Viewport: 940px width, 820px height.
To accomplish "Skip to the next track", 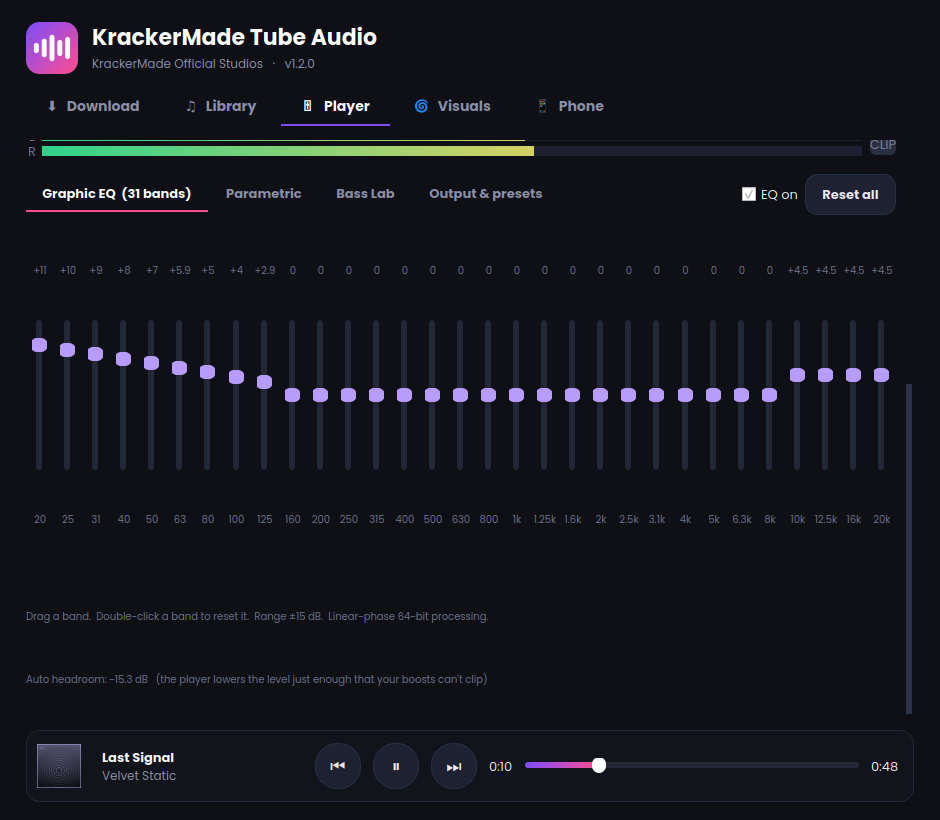I will click(x=454, y=766).
